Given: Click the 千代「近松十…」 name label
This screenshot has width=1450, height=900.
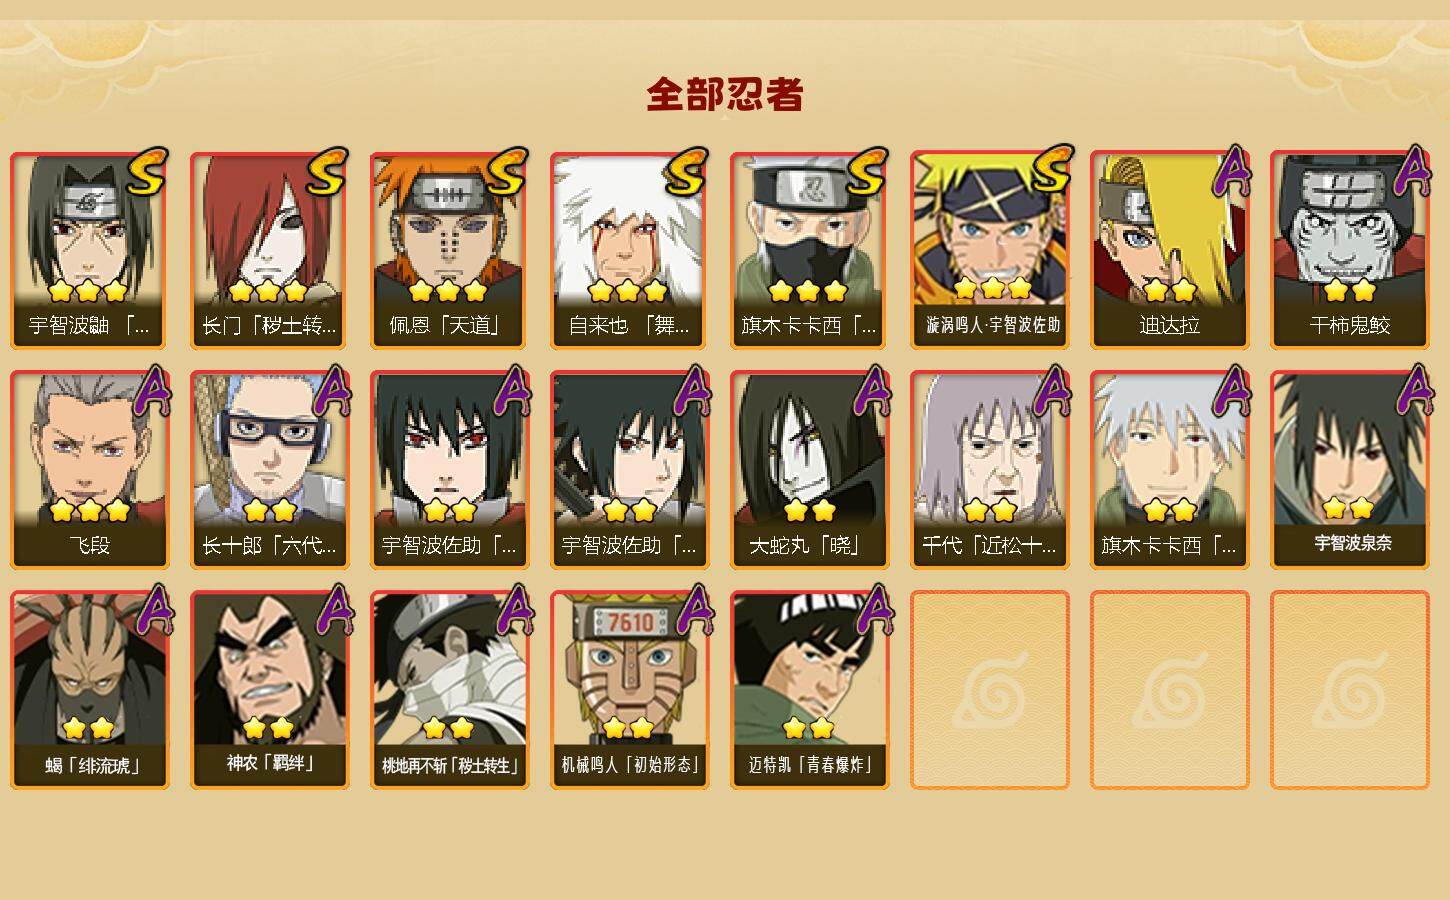Looking at the screenshot, I should [989, 546].
